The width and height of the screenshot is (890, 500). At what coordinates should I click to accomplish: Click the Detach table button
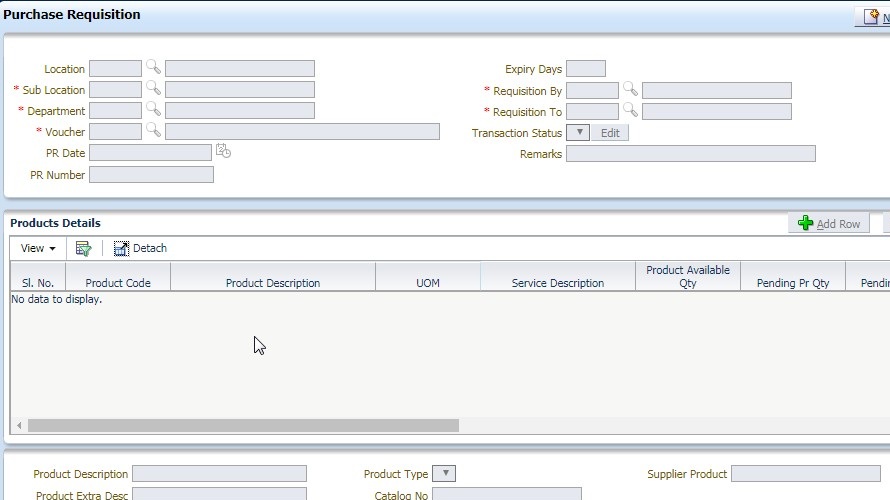pos(140,249)
